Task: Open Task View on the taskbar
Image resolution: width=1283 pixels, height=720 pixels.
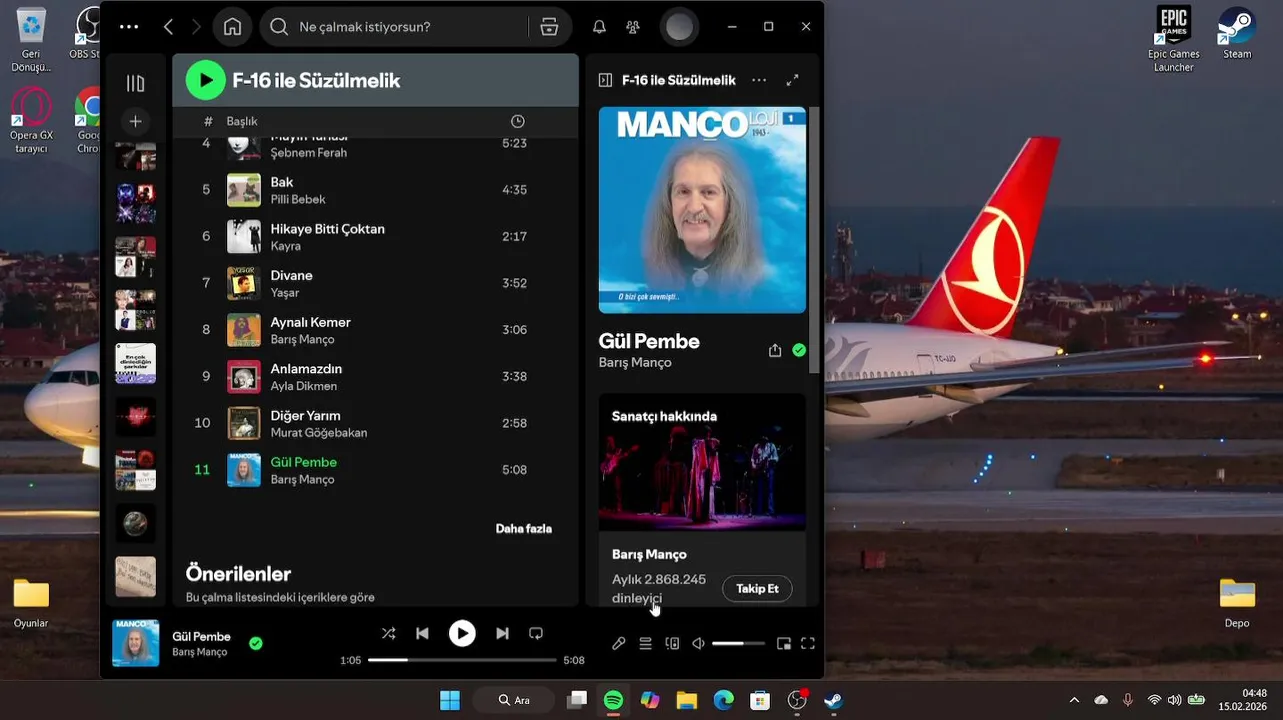Action: [577, 700]
